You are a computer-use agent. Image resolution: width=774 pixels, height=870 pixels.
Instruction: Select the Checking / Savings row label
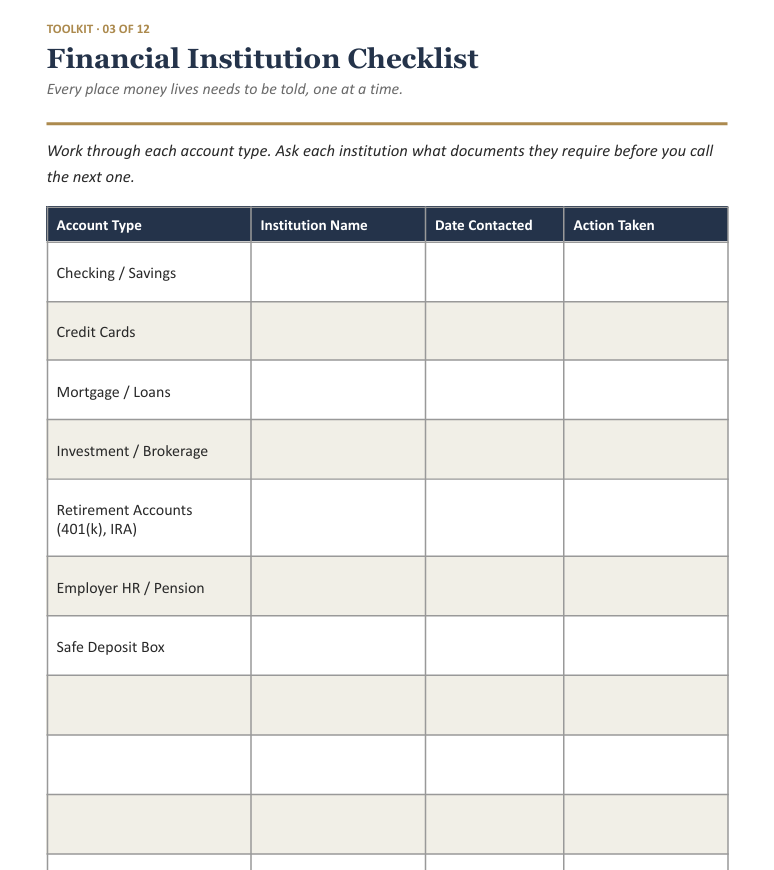(x=116, y=273)
